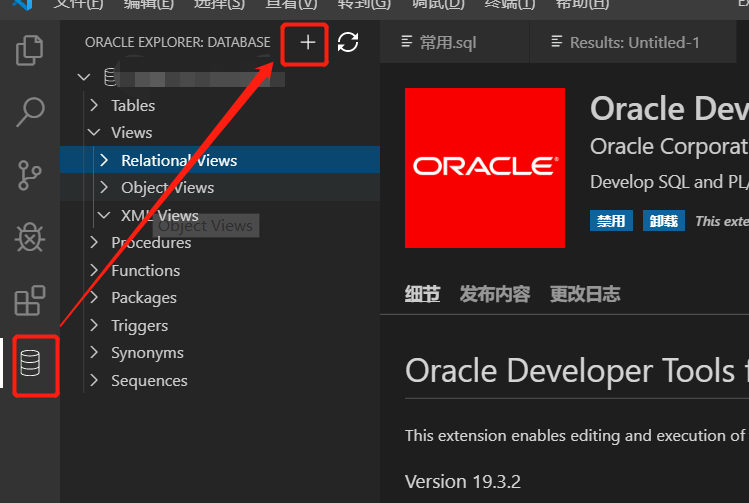
Task: Expand the Packages node
Action: (x=94, y=297)
